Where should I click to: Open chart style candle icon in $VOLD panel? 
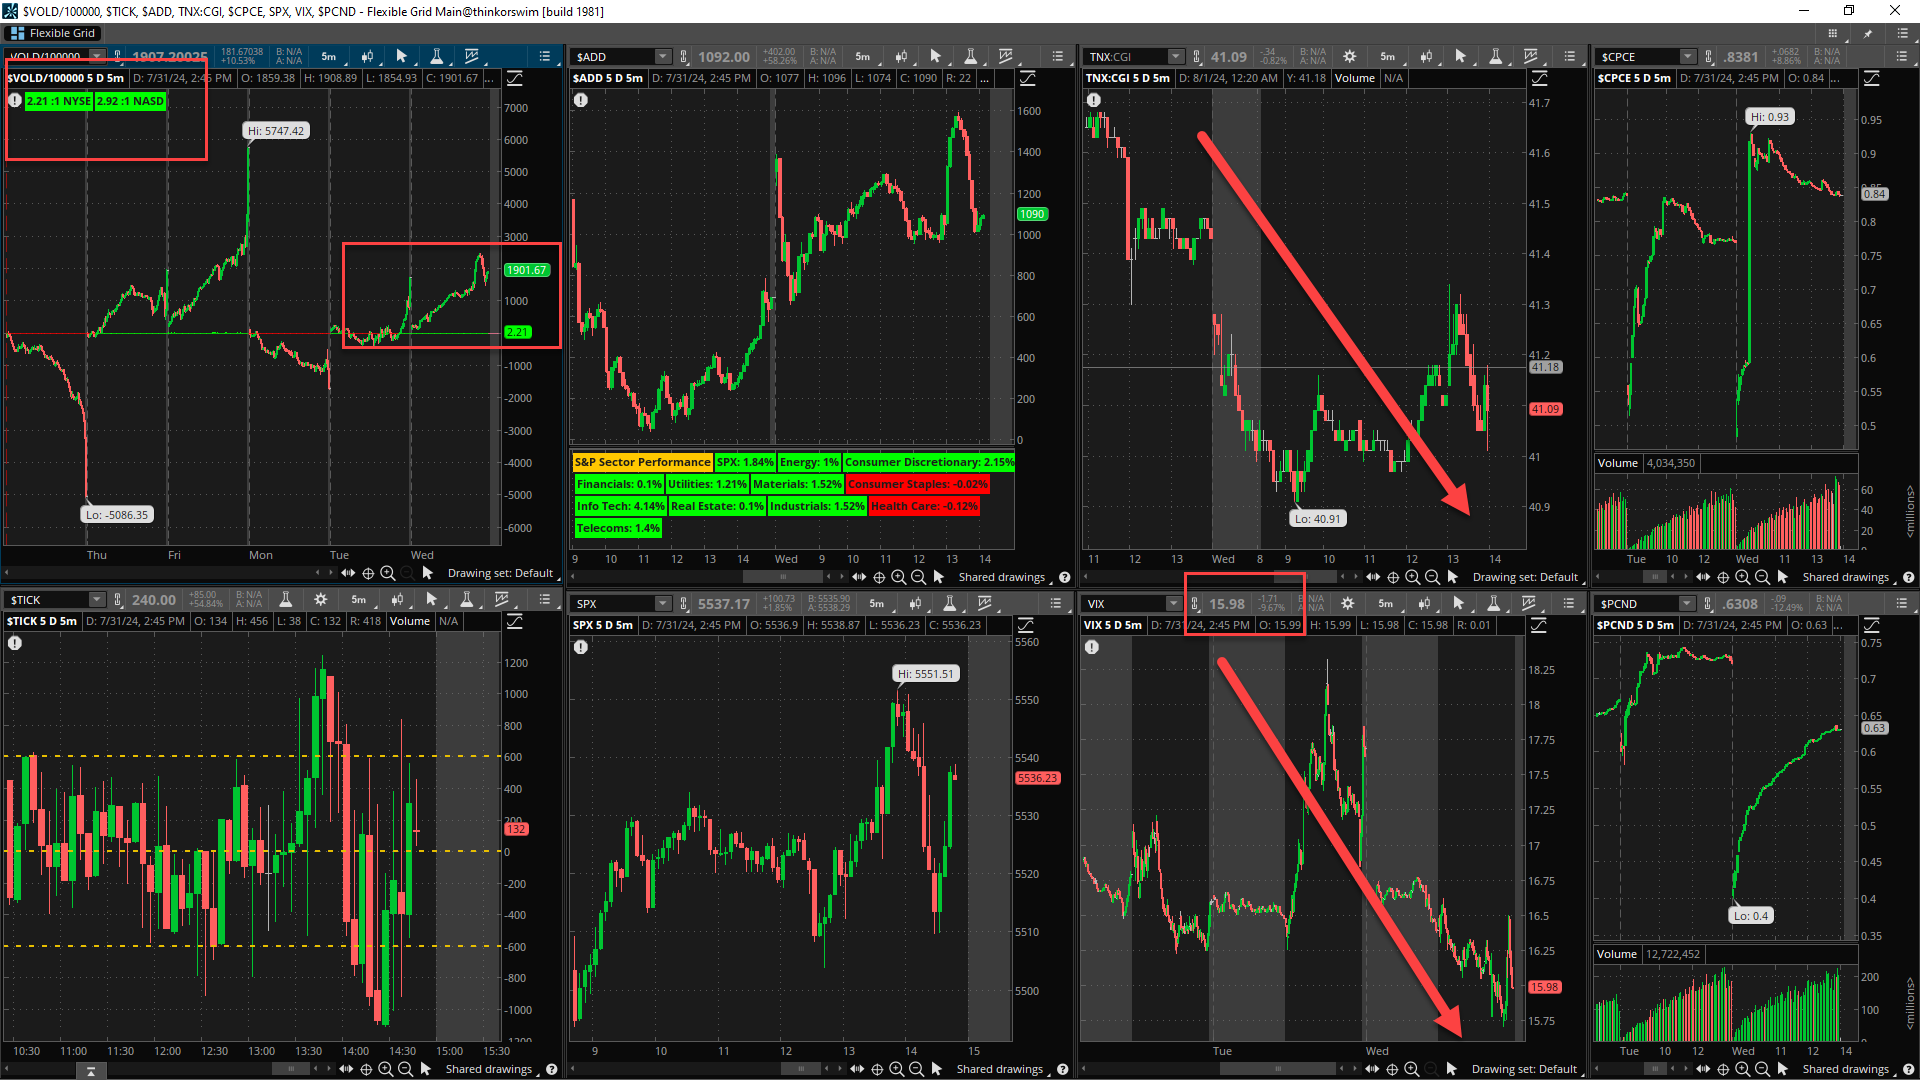coord(367,57)
